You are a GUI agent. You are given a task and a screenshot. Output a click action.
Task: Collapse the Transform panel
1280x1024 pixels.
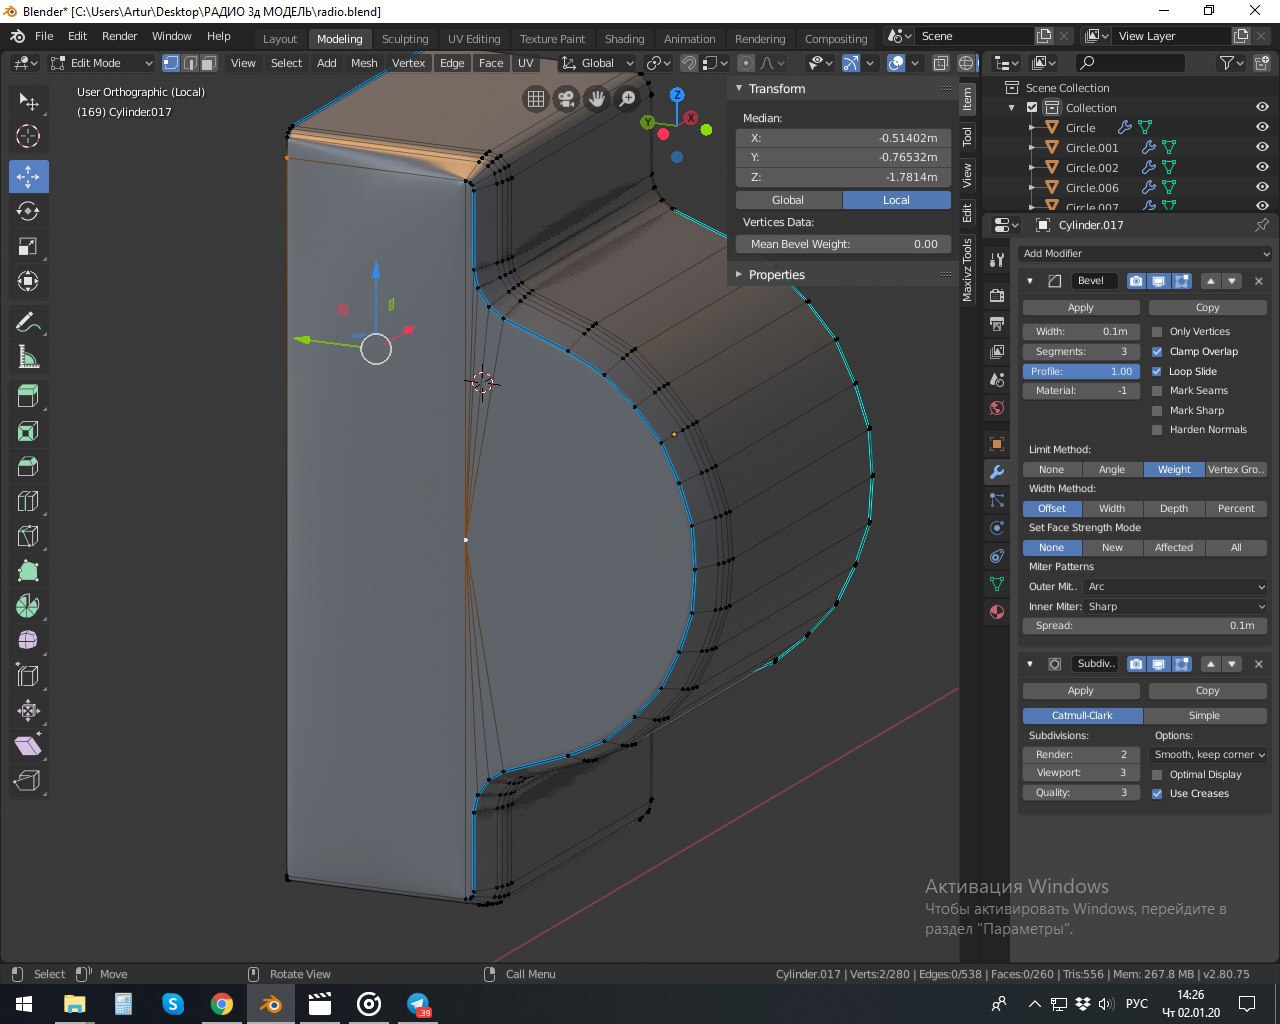click(739, 89)
